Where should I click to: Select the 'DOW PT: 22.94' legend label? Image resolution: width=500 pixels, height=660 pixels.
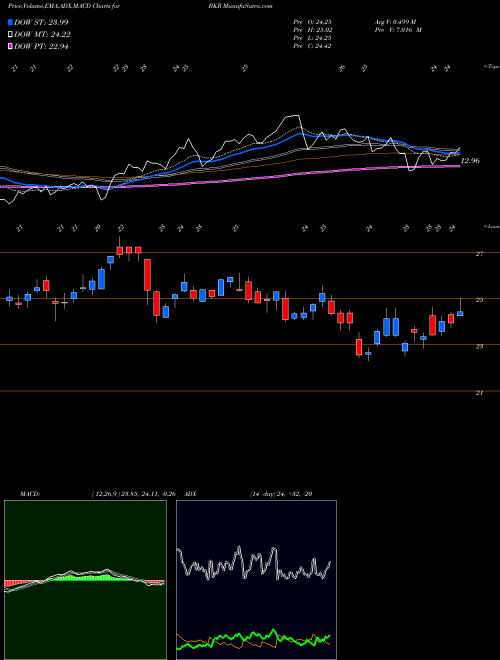click(41, 46)
